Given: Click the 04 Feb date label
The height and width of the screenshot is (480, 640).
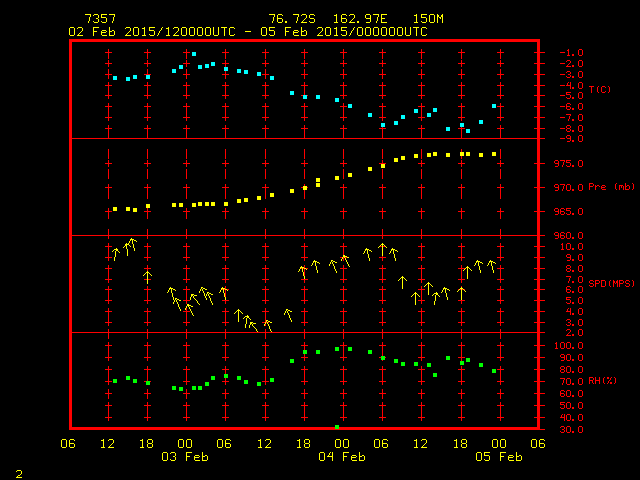Looking at the screenshot, I should point(342,456).
